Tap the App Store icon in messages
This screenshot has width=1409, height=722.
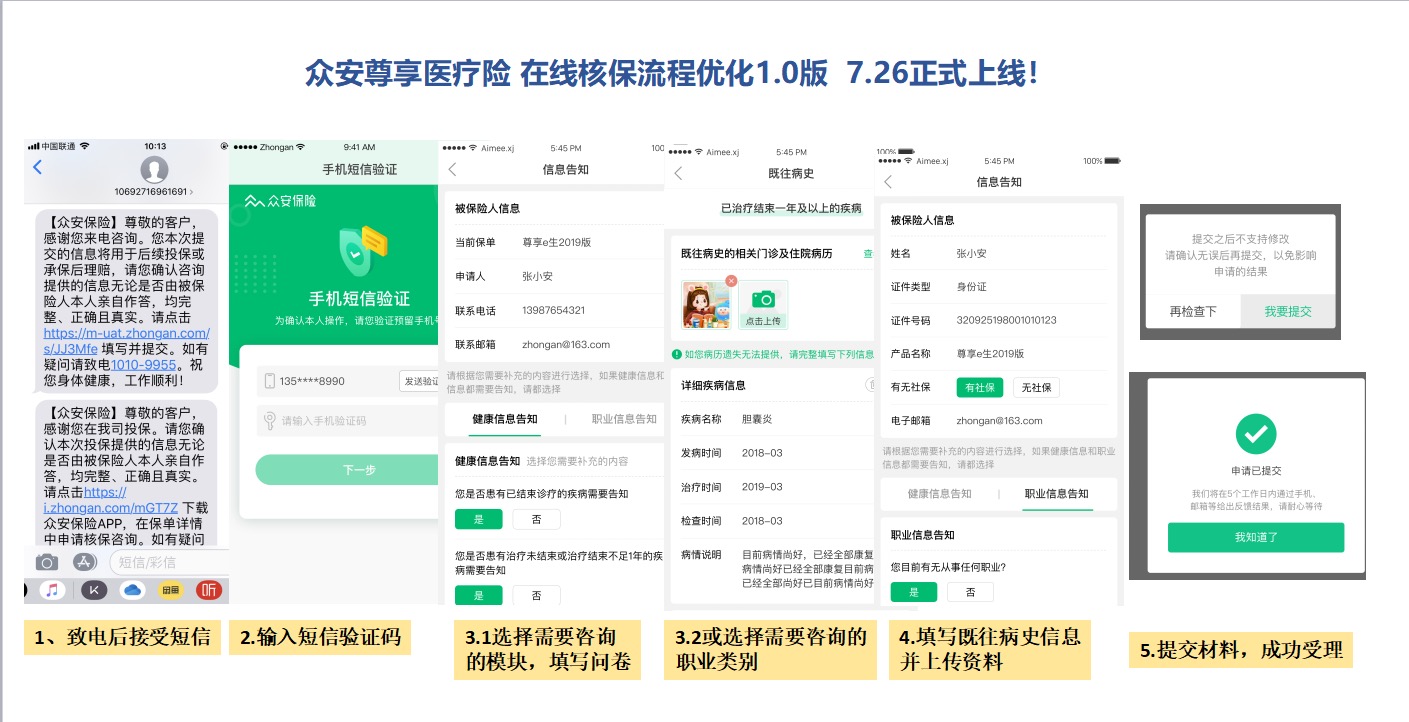coord(84,562)
